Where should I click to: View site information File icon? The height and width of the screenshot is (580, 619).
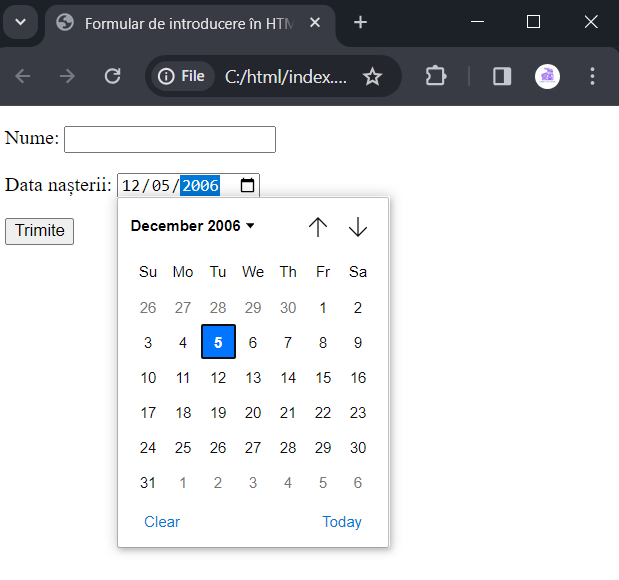point(182,76)
